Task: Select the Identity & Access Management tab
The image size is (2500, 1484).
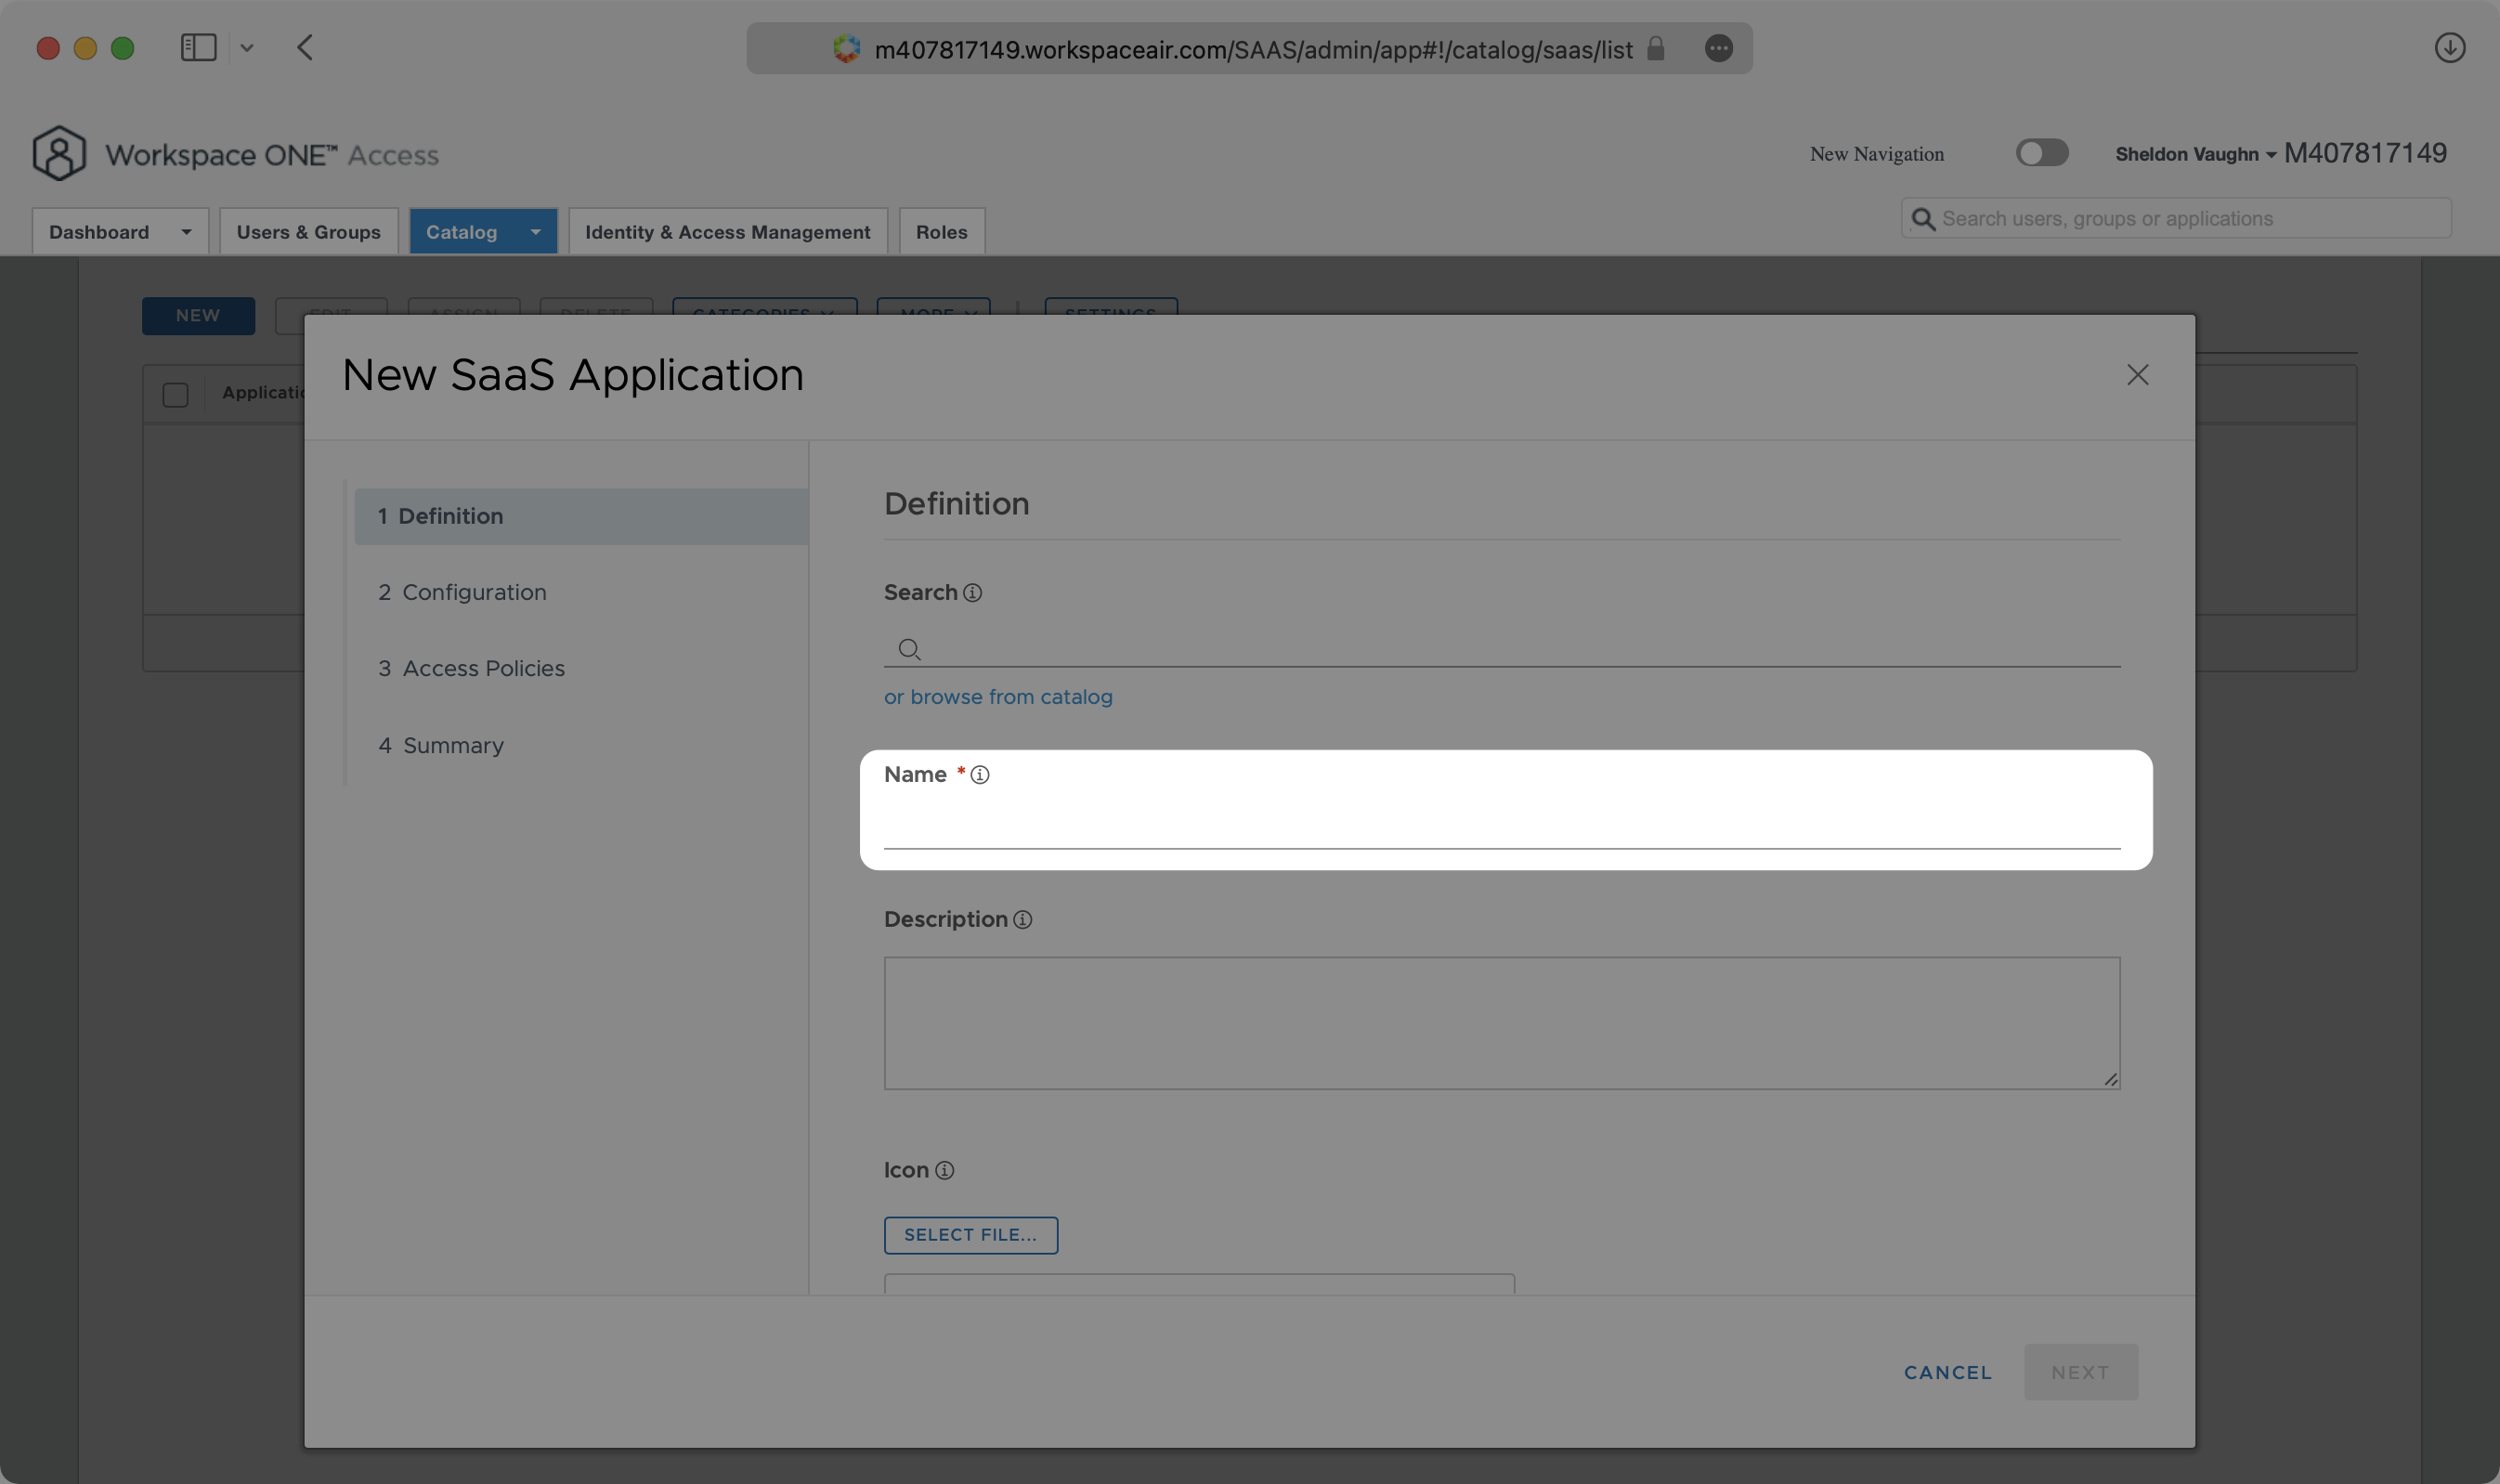Action: [x=726, y=229]
